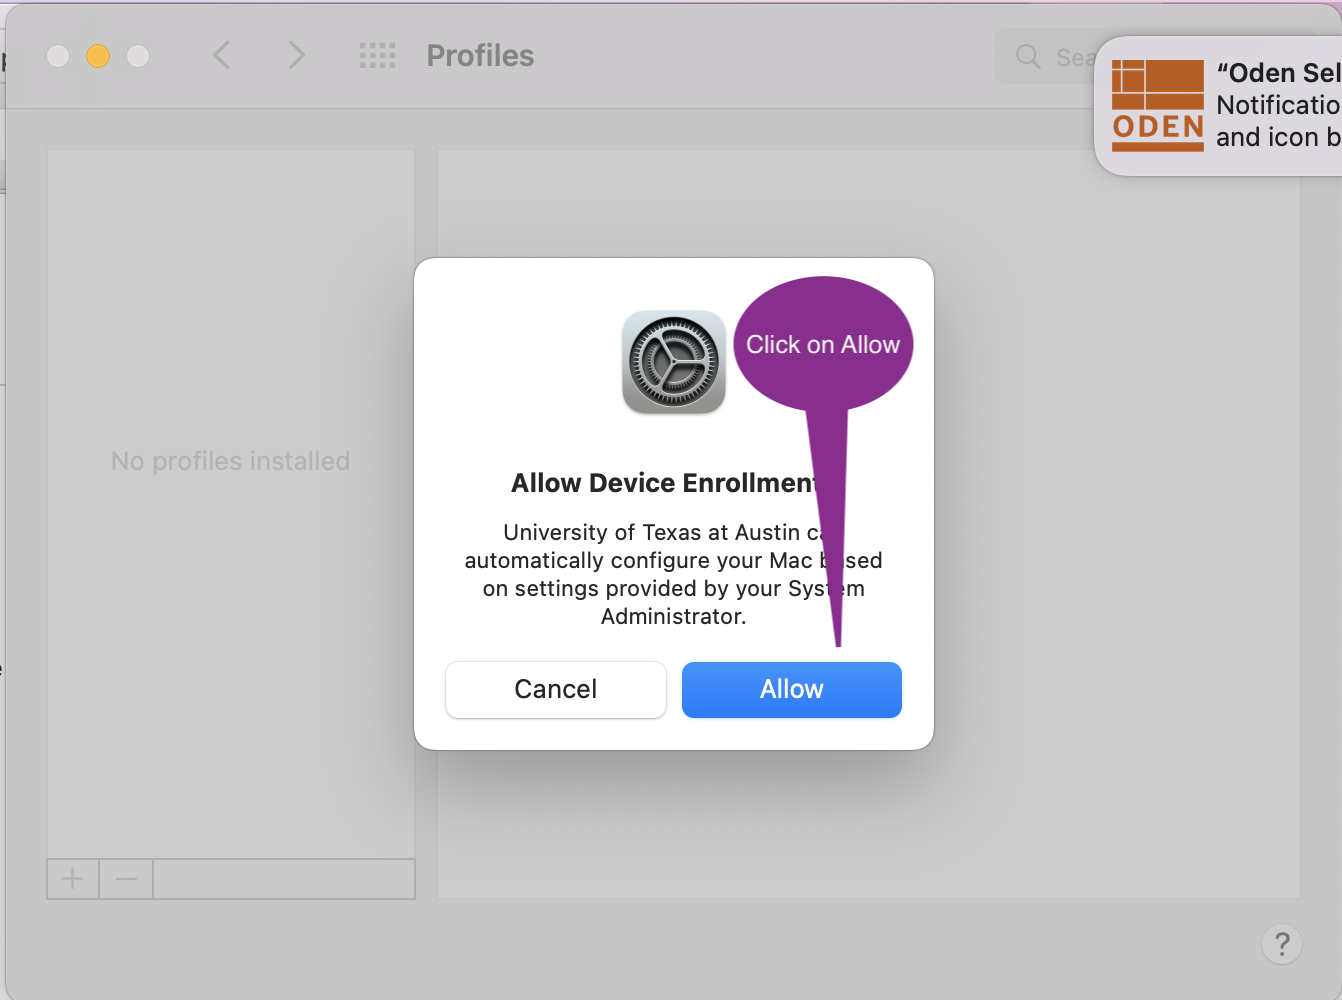Viewport: 1342px width, 1000px height.
Task: Go back with the left chevron
Action: tap(222, 55)
